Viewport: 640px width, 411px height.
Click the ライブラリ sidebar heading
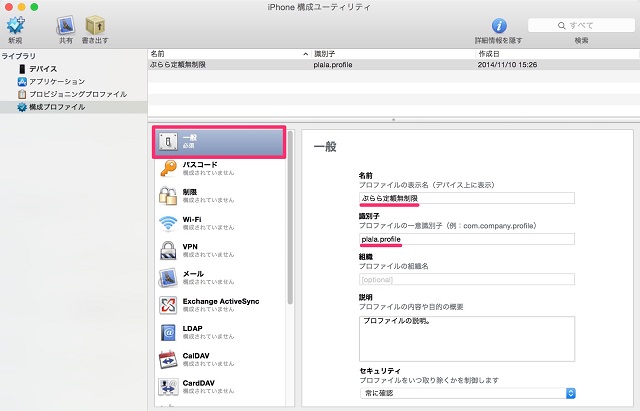pos(18,56)
